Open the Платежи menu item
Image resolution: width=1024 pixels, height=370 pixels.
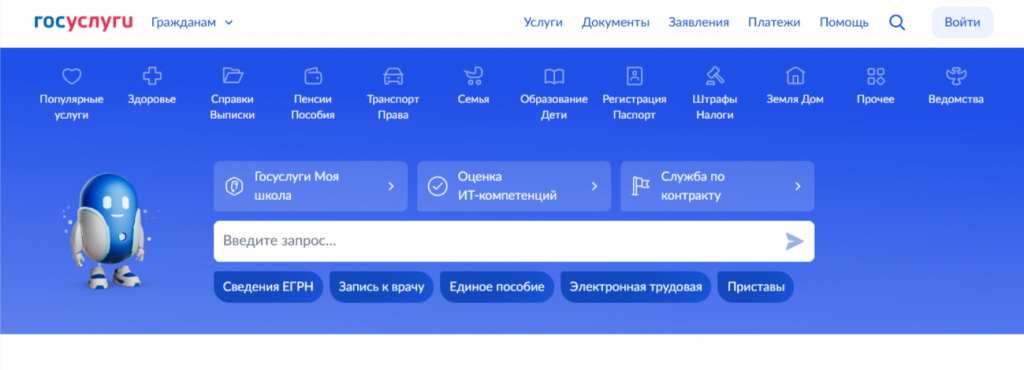coord(774,22)
